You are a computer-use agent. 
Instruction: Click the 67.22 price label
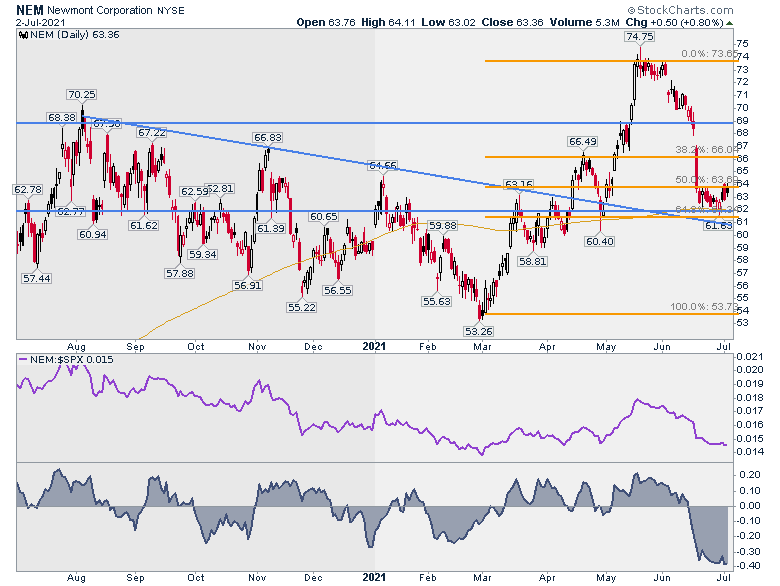tap(152, 133)
